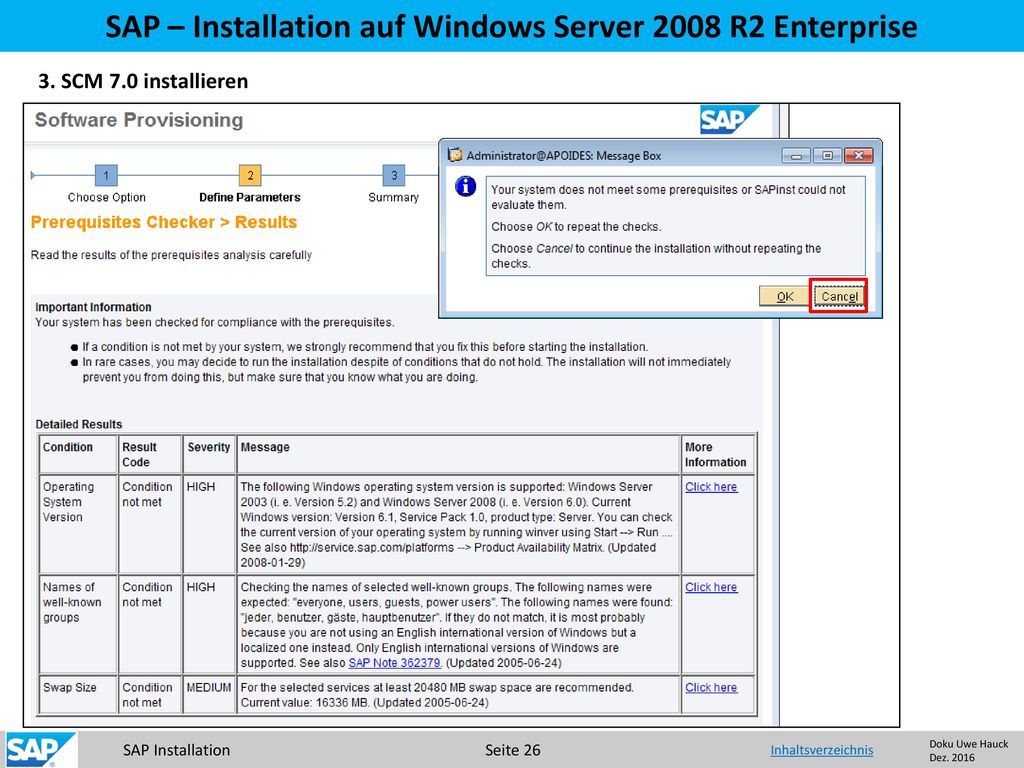Go to Inhaltsverzeichnis link
Image resolution: width=1024 pixels, height=768 pixels.
pos(822,750)
